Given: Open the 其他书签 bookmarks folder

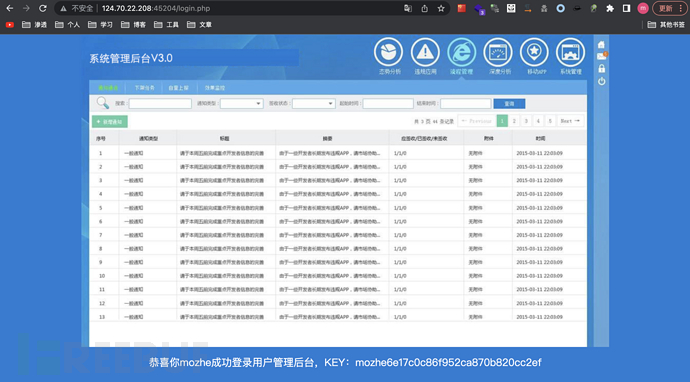Looking at the screenshot, I should (666, 25).
